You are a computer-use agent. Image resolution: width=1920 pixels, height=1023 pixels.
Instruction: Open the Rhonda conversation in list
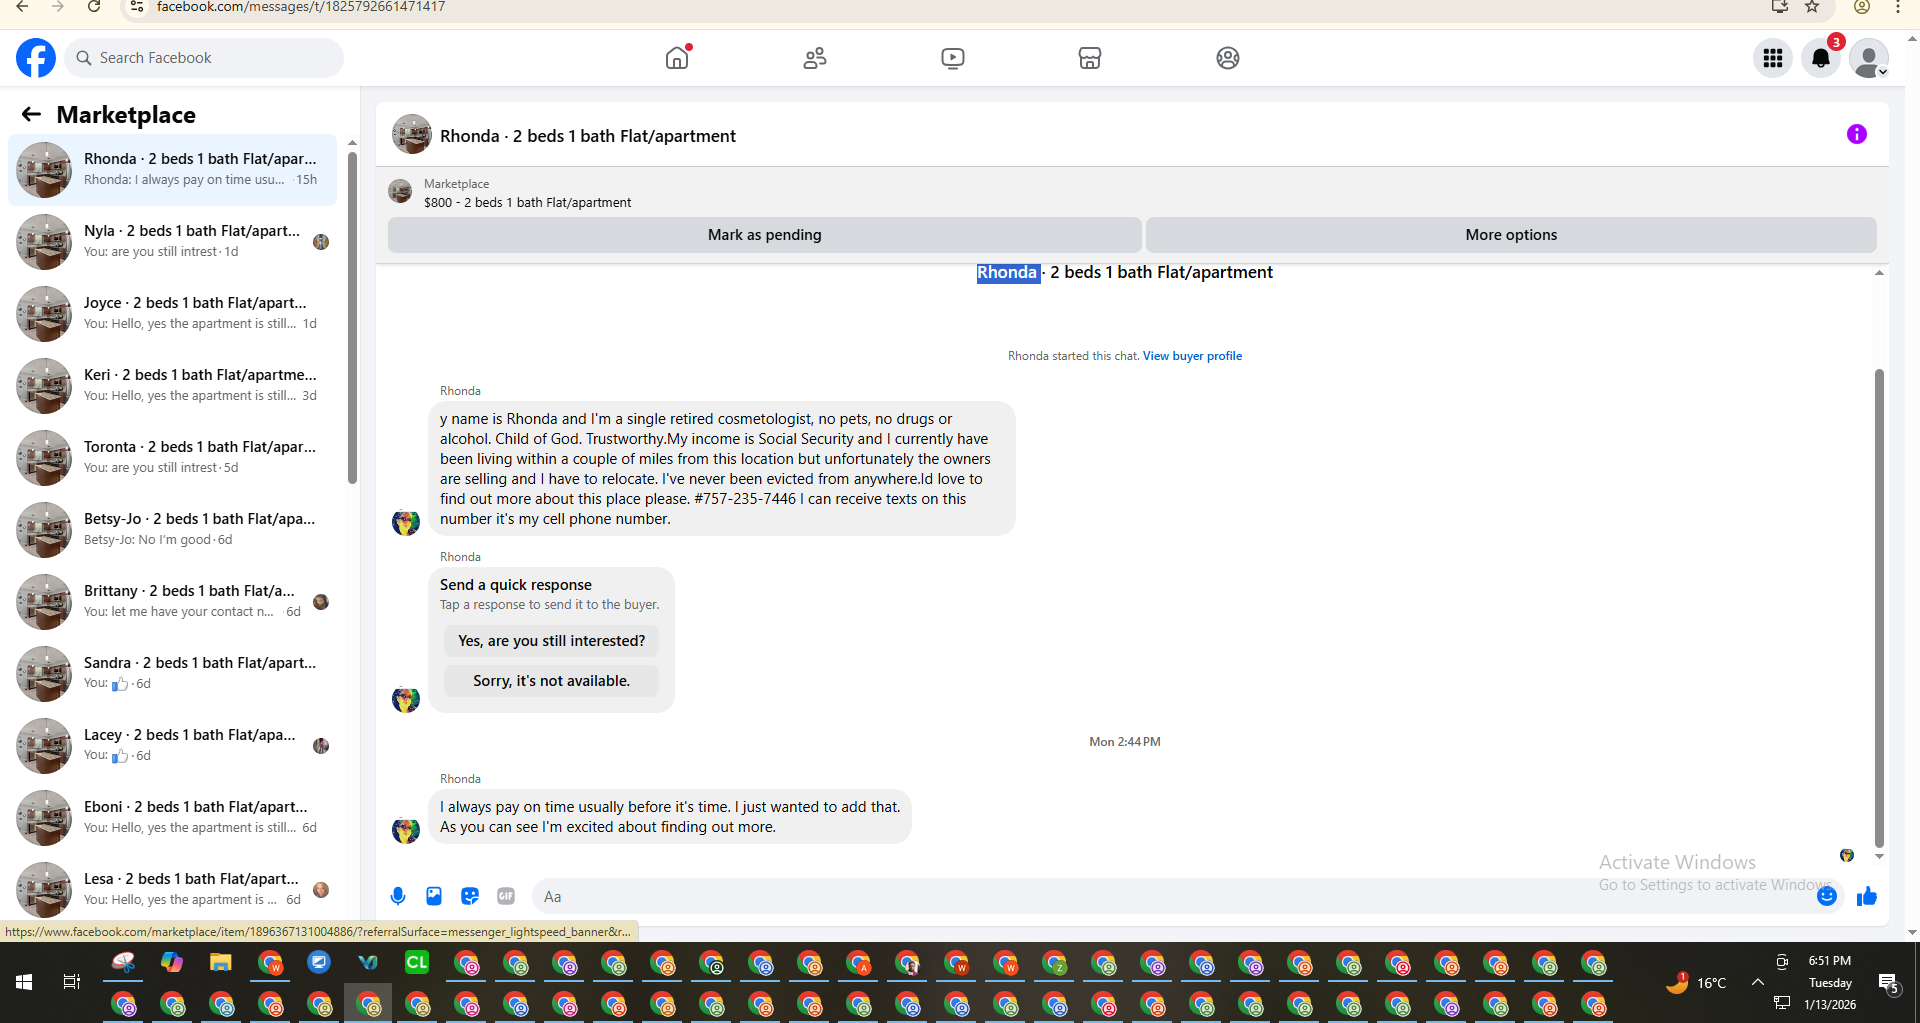[x=173, y=170]
